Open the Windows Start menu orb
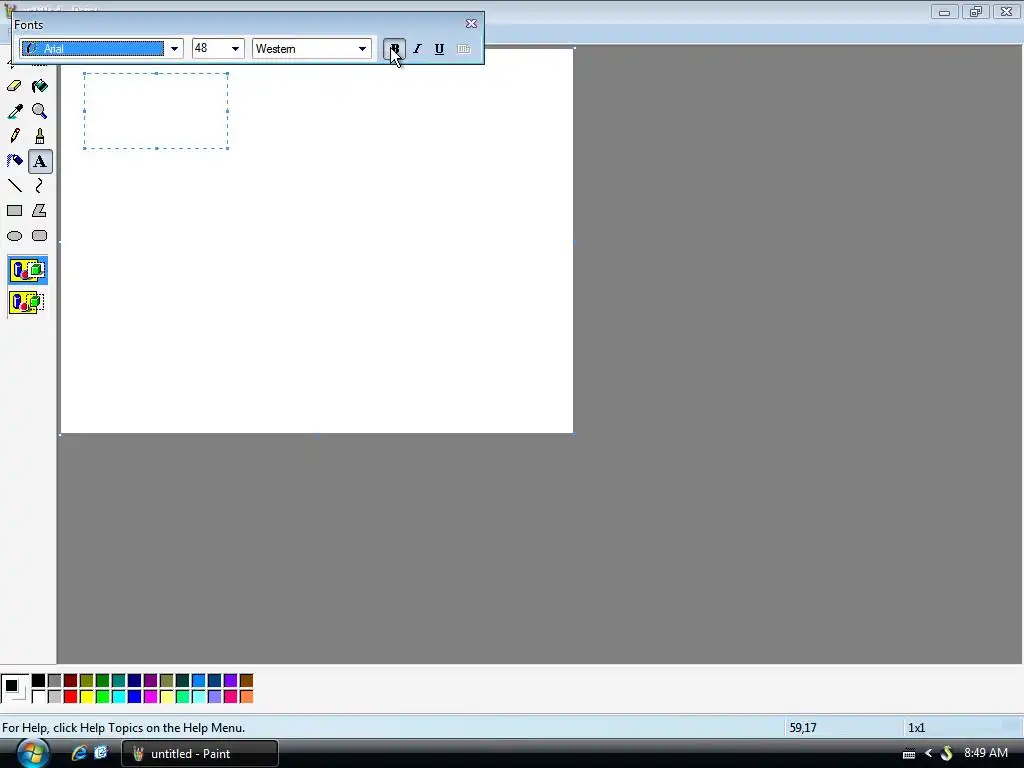Viewport: 1024px width, 768px height. point(33,753)
